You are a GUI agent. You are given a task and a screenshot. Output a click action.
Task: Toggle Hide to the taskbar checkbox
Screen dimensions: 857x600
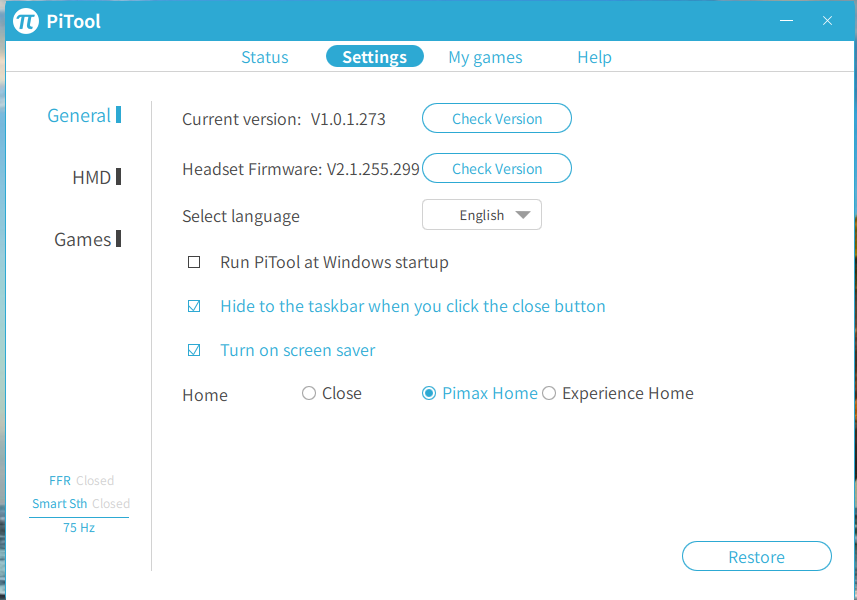click(x=194, y=306)
